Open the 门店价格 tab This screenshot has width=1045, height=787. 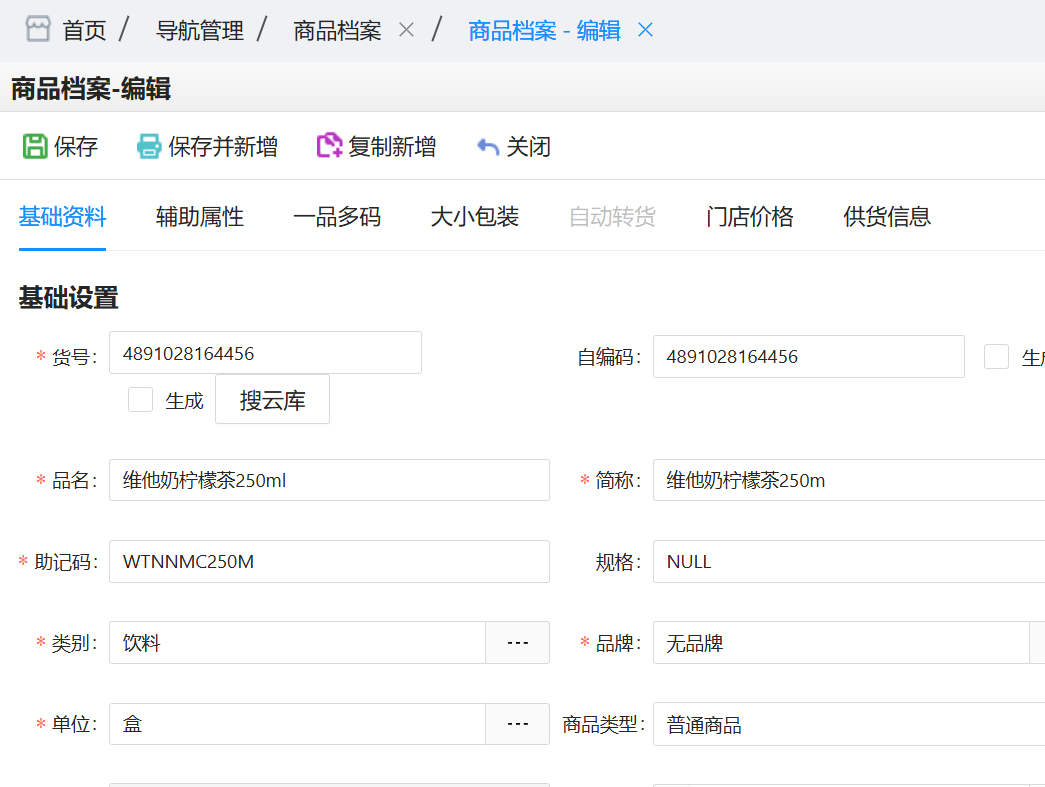[749, 217]
